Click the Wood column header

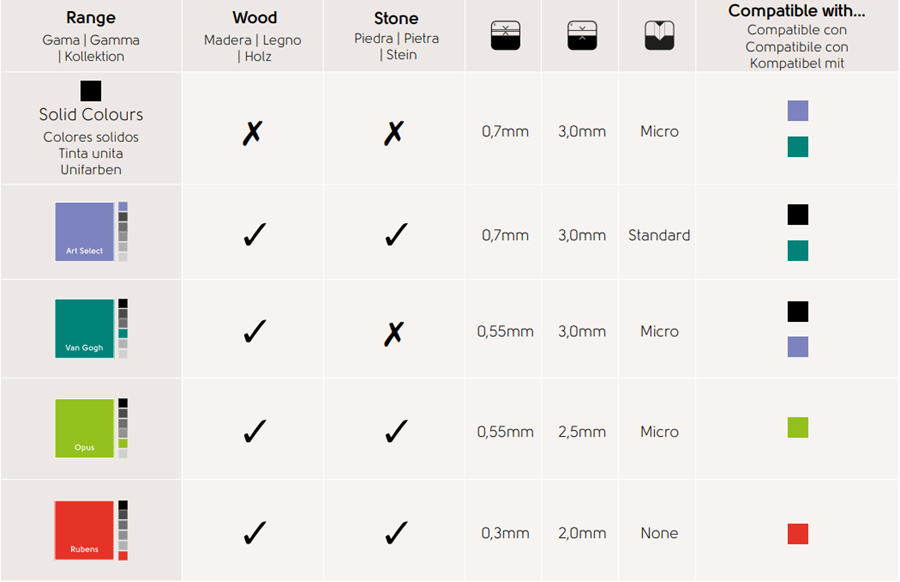coord(253,18)
